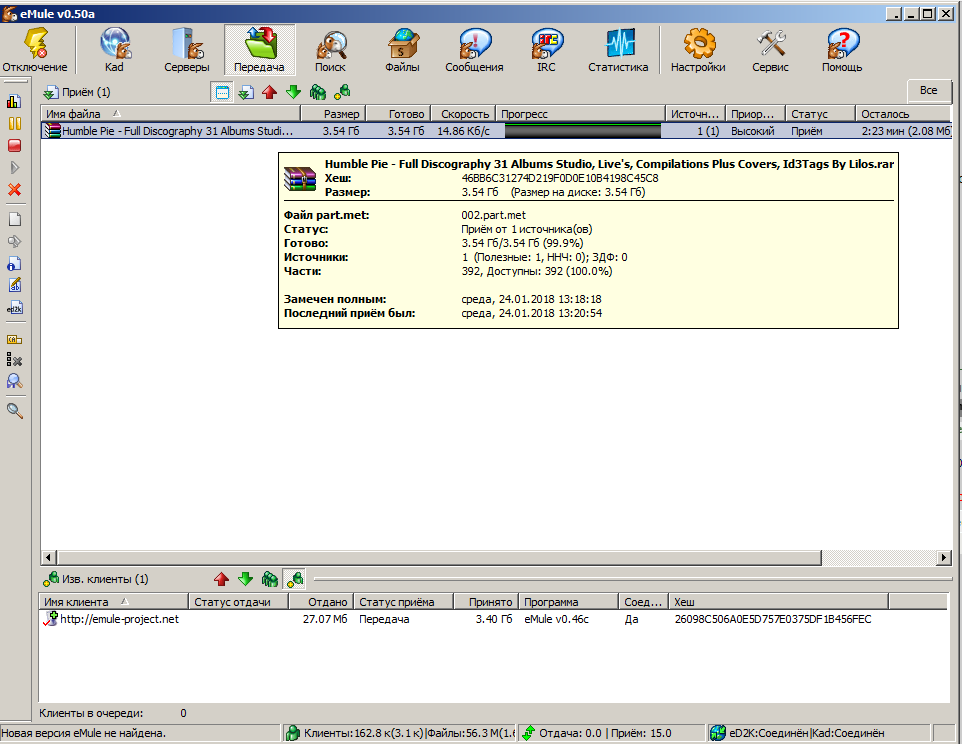Open the Сообщения messages page

coord(474,50)
